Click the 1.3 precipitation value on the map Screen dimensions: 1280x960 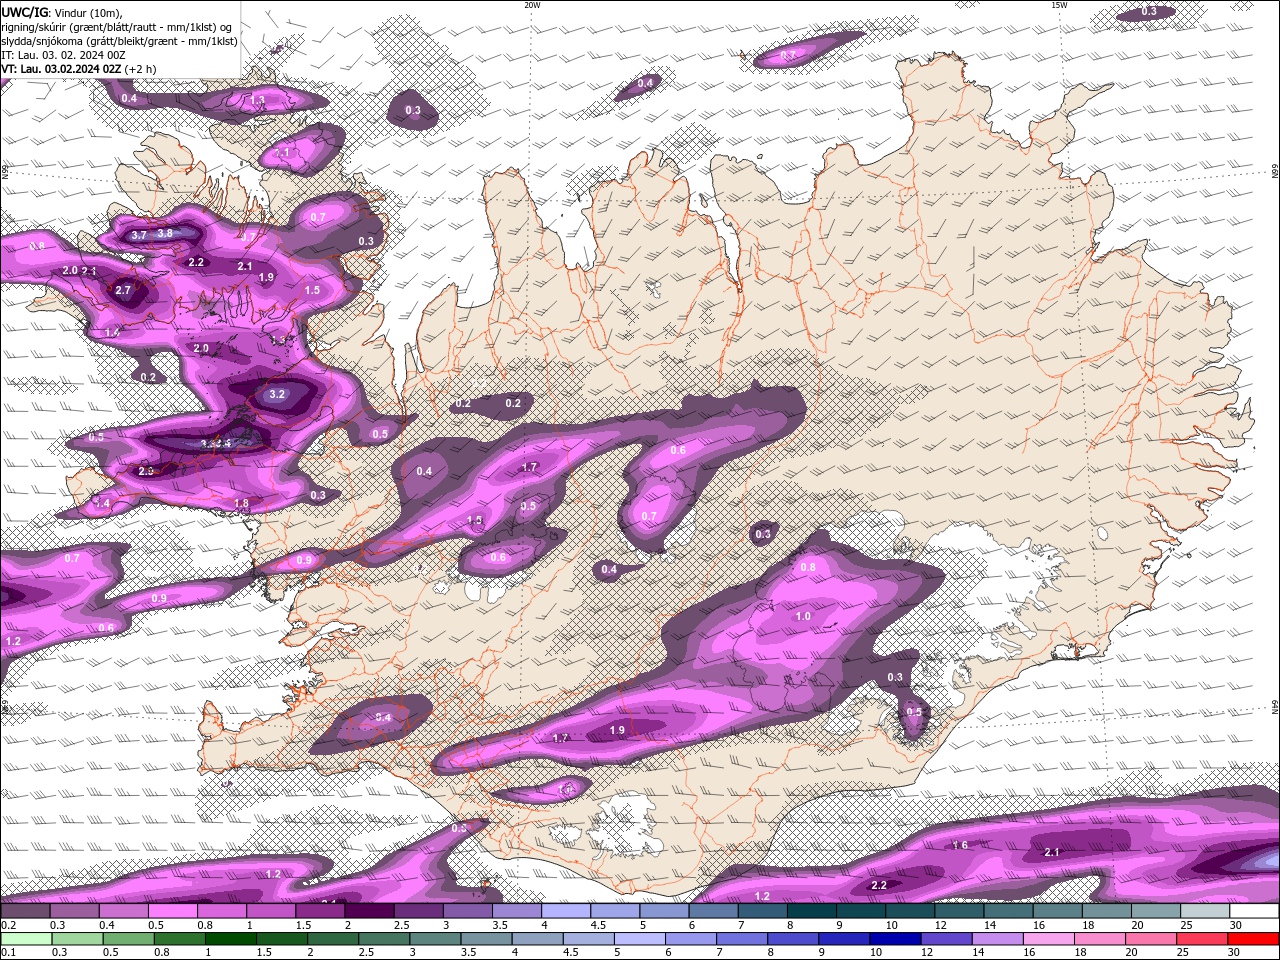(x=258, y=100)
